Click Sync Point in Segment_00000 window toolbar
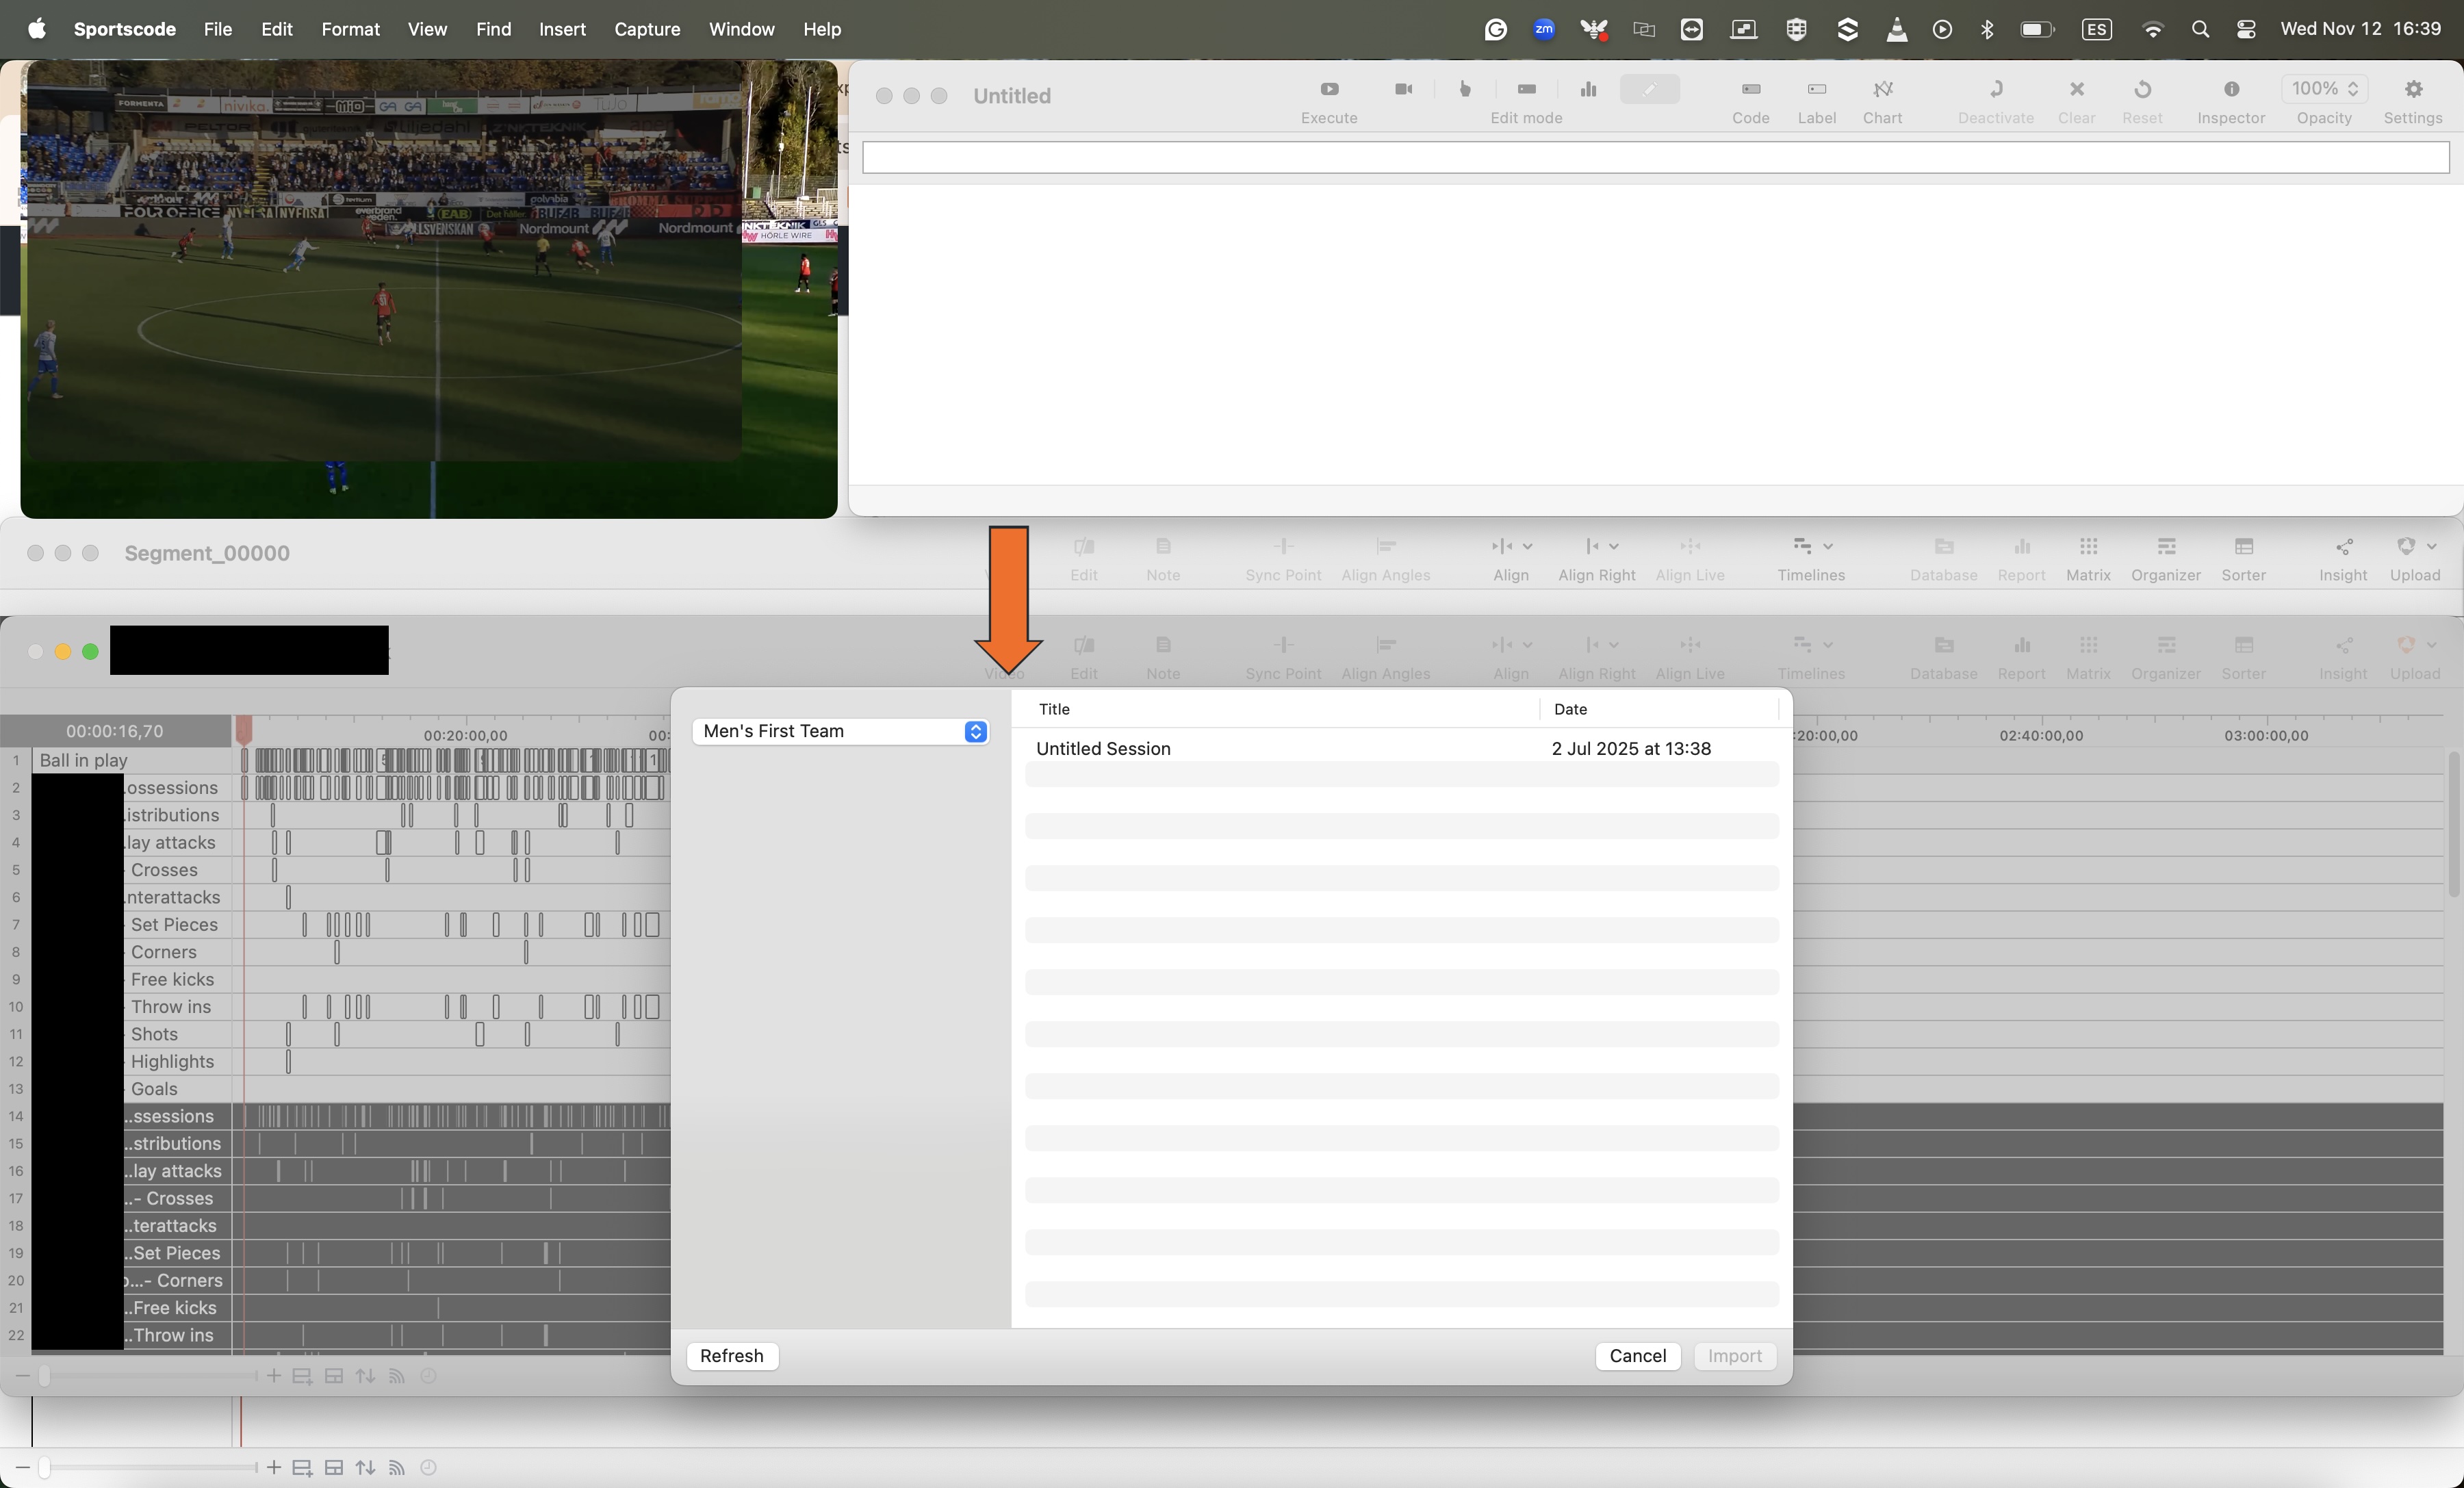Viewport: 2464px width, 1488px height. [1283, 558]
